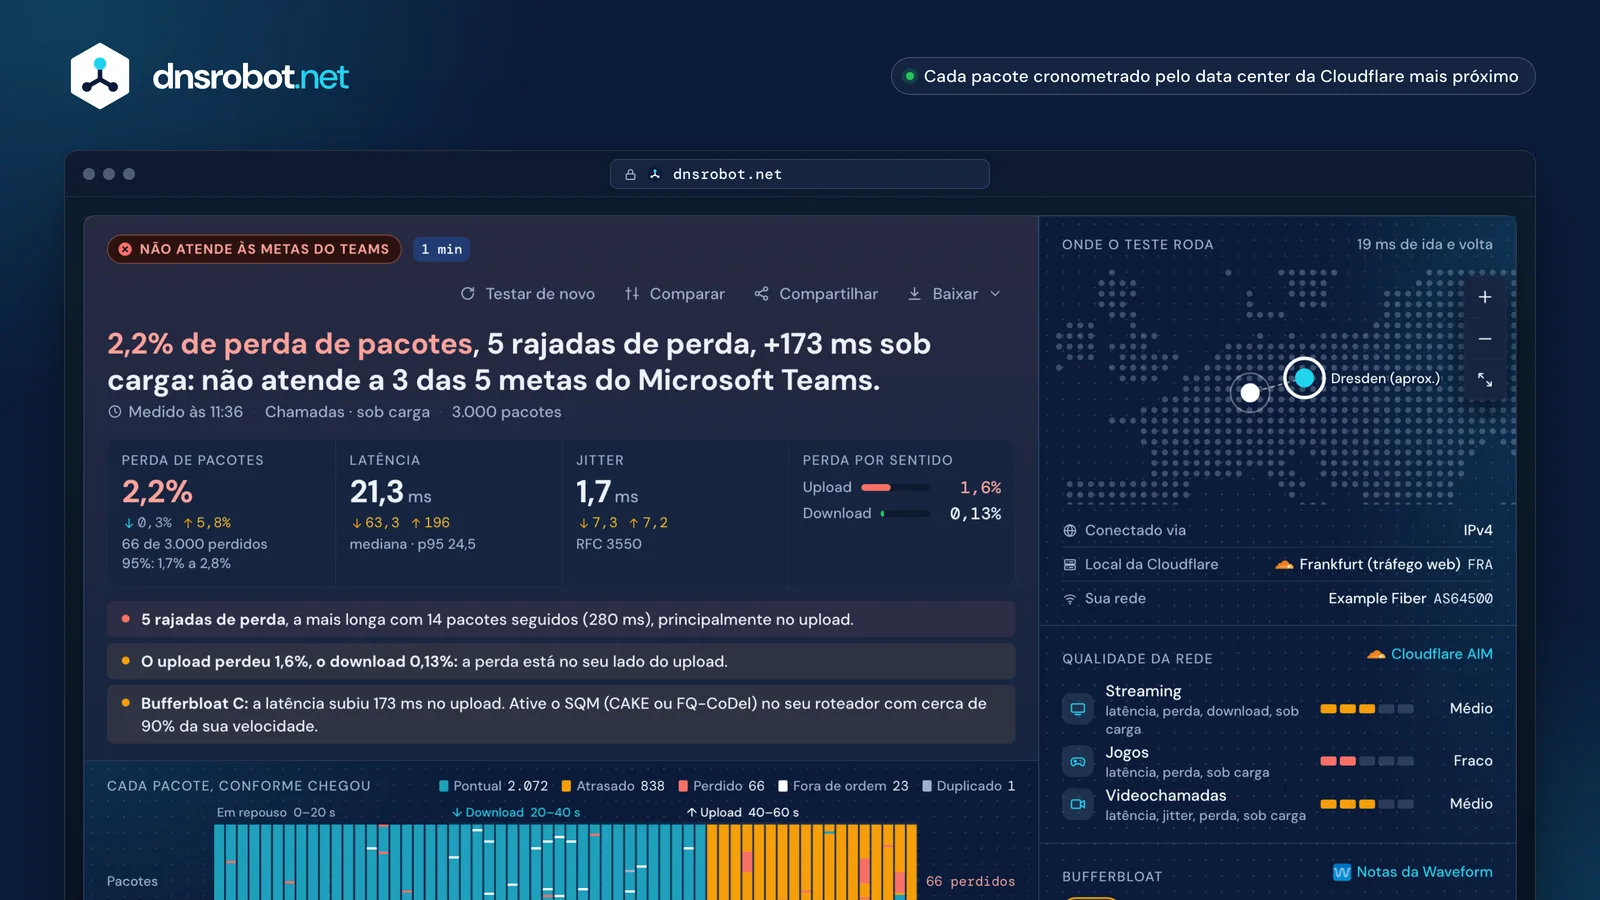Click the refresh icon beside Testar de novo
1600x900 pixels.
[467, 294]
